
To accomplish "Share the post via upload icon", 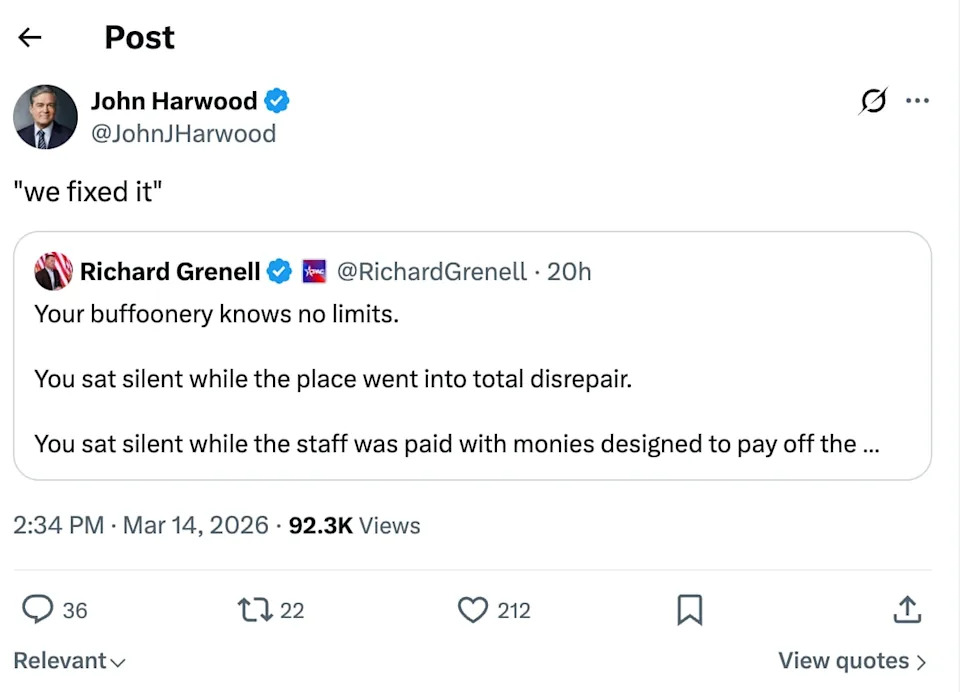I will (x=907, y=610).
